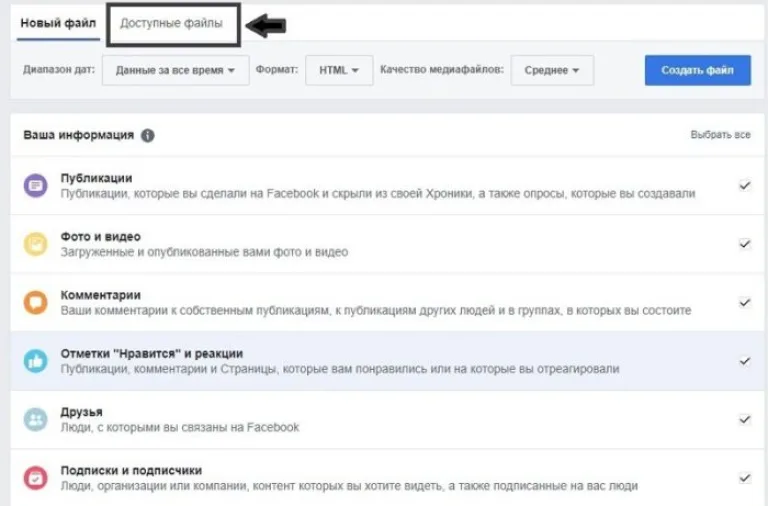Click the Подписки и подписчики heading

click(x=131, y=470)
